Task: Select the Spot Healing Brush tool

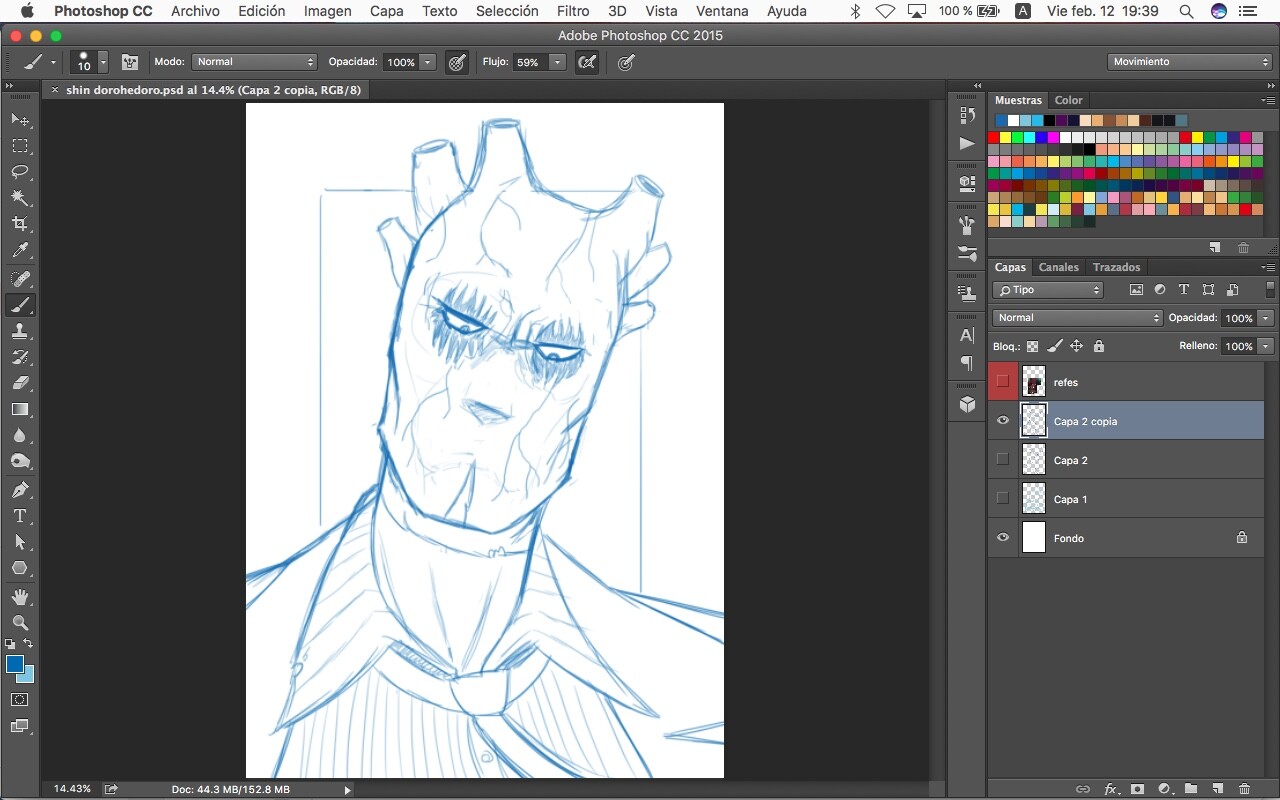Action: (x=20, y=279)
